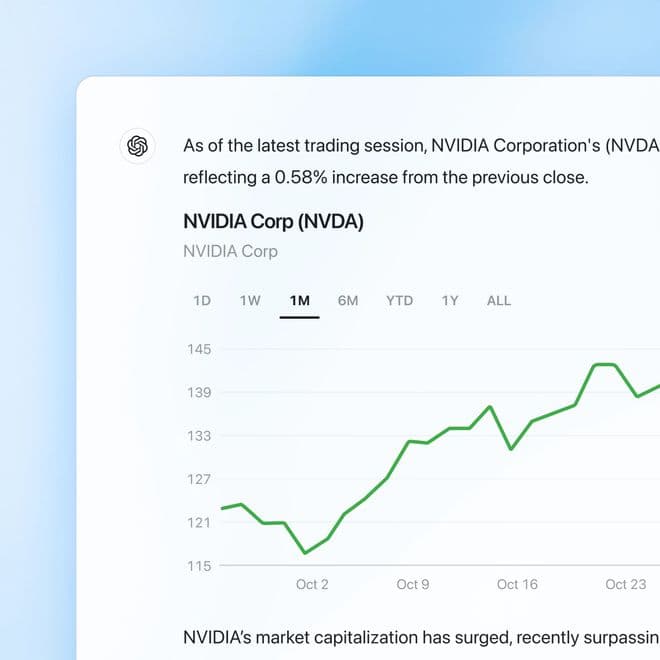Select the 1Y time range tab
The image size is (660, 660).
point(450,300)
